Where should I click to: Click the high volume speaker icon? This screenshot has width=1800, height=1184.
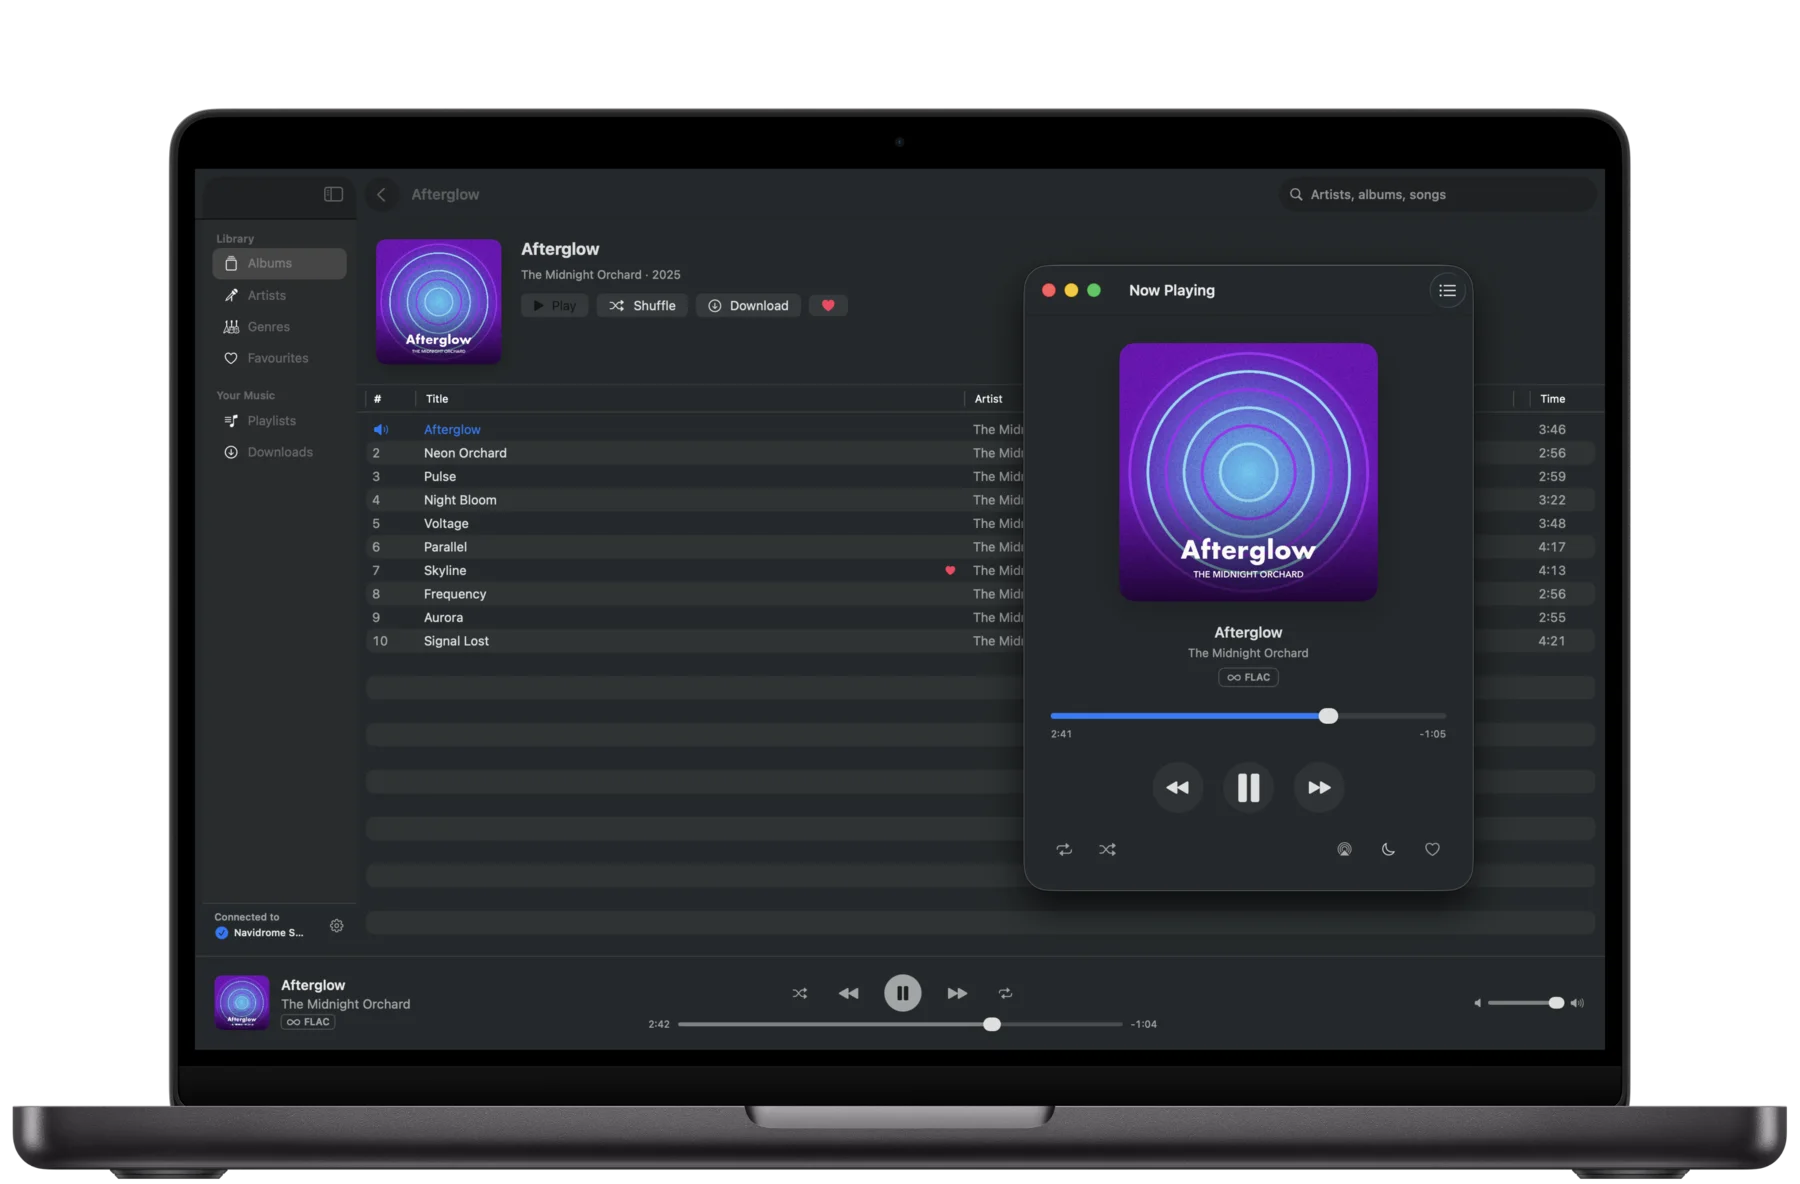point(1577,1003)
